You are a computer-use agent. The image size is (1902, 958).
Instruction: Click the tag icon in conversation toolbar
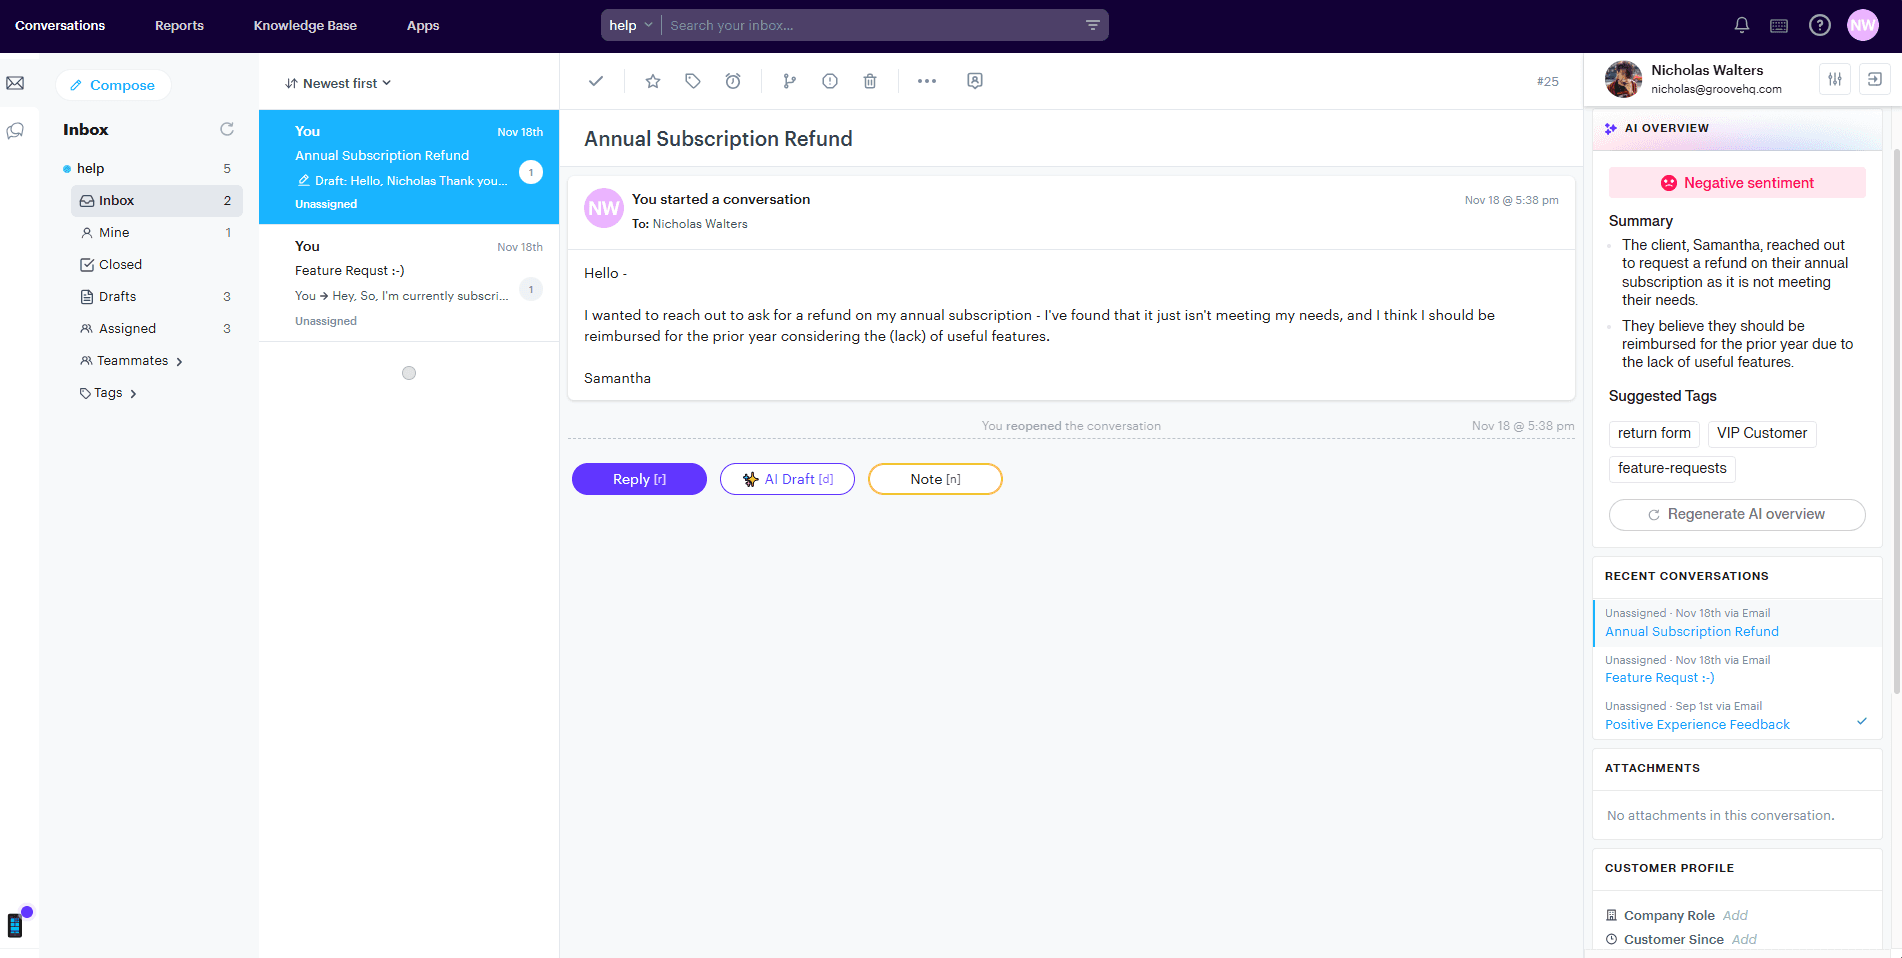(693, 81)
